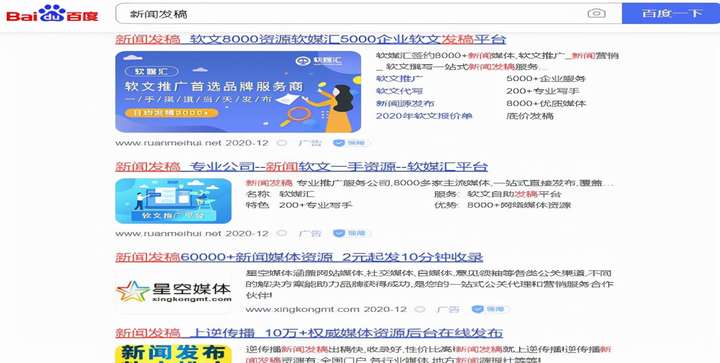Click the Baidu logo

click(x=52, y=14)
